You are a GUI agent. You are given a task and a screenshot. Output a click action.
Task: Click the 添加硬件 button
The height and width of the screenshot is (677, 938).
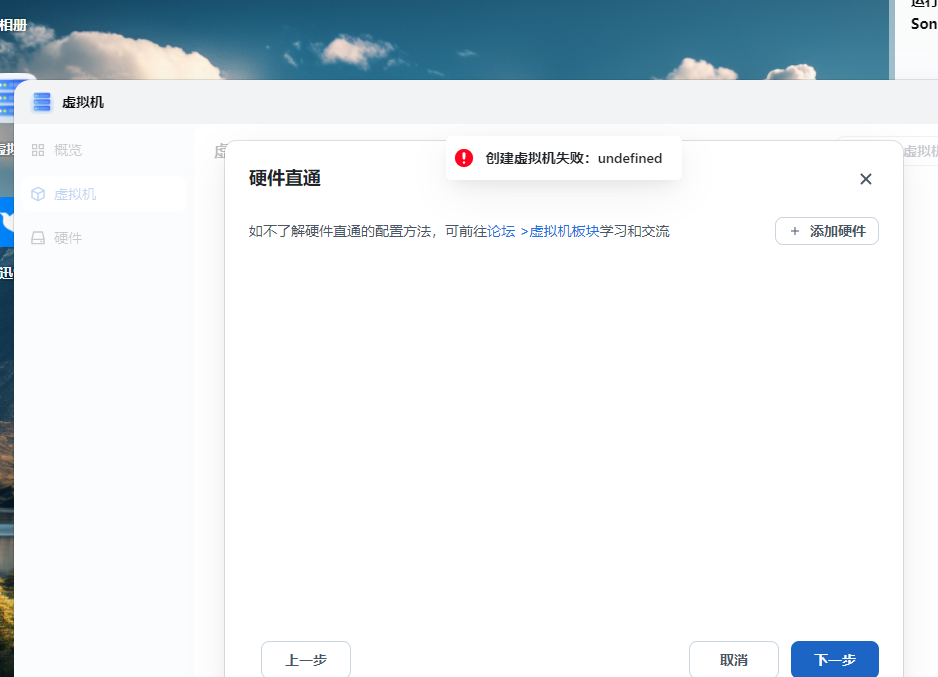coord(827,231)
